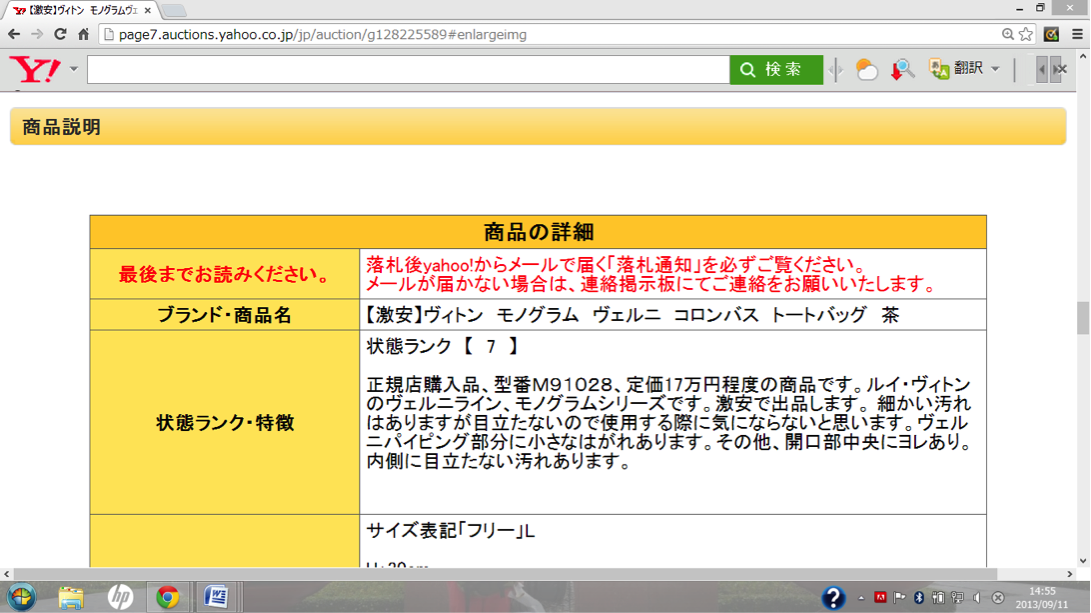Open a new browser tab
Screen dimensions: 1091x613
click(175, 10)
